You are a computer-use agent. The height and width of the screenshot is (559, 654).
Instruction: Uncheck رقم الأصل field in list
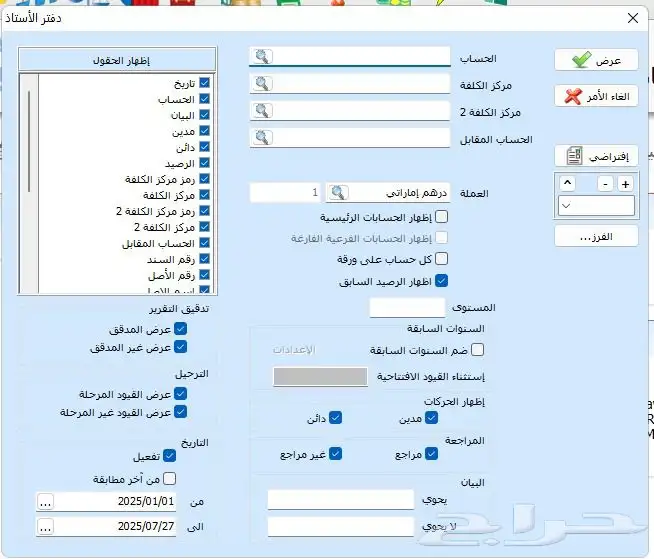point(204,275)
